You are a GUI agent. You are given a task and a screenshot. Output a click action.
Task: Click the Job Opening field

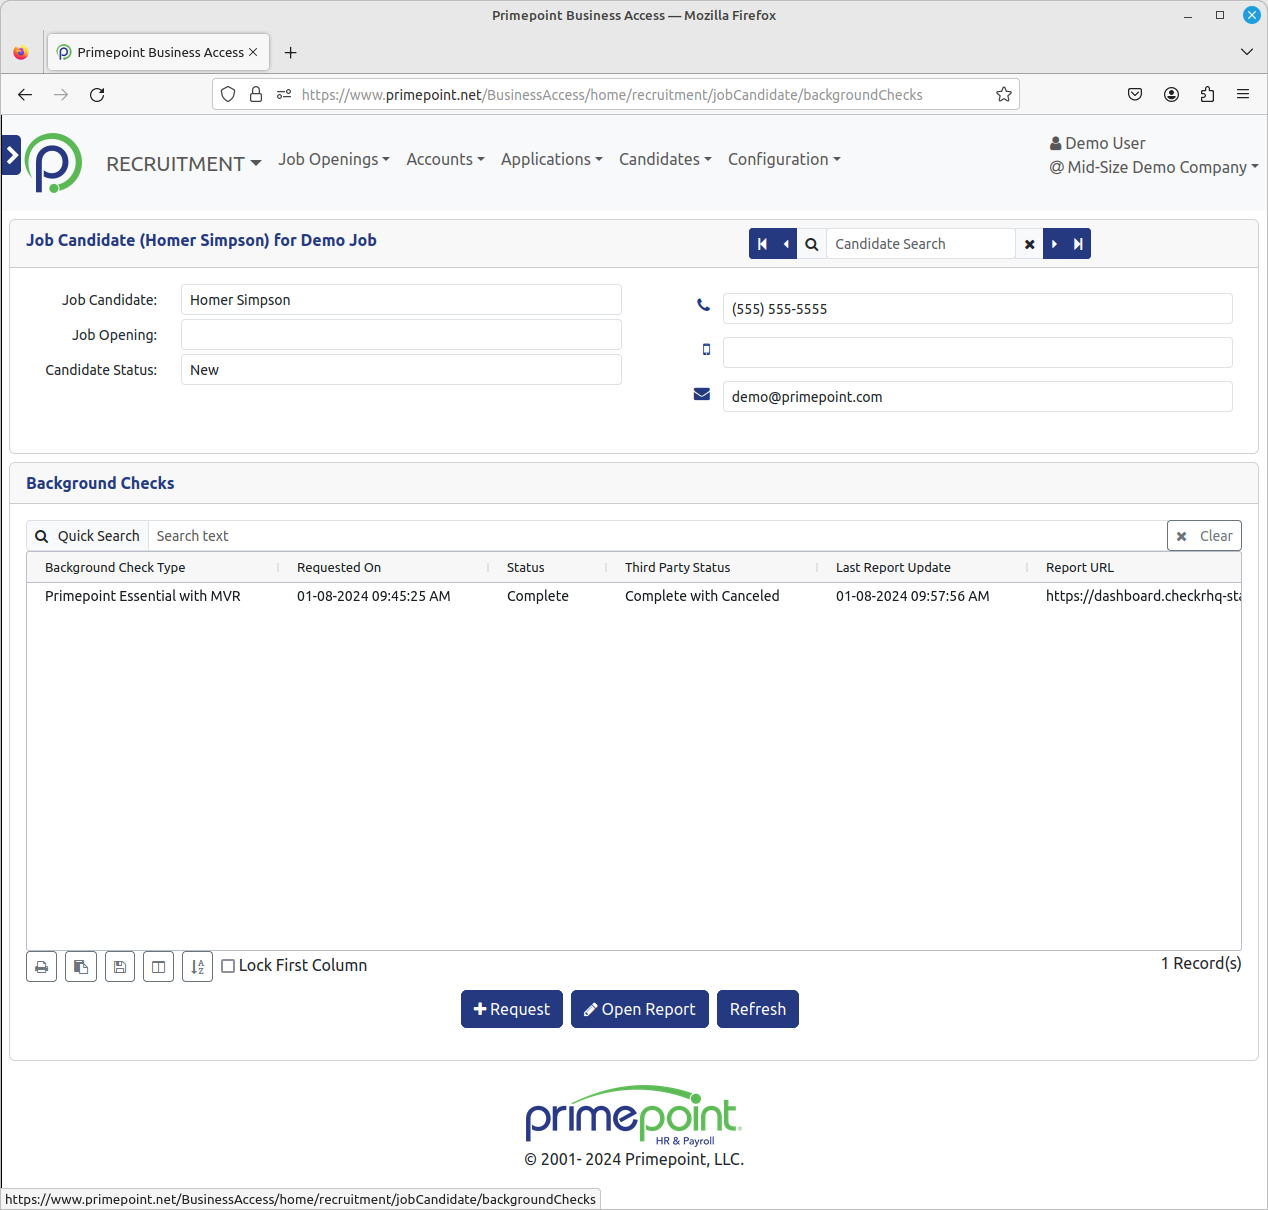tap(401, 335)
